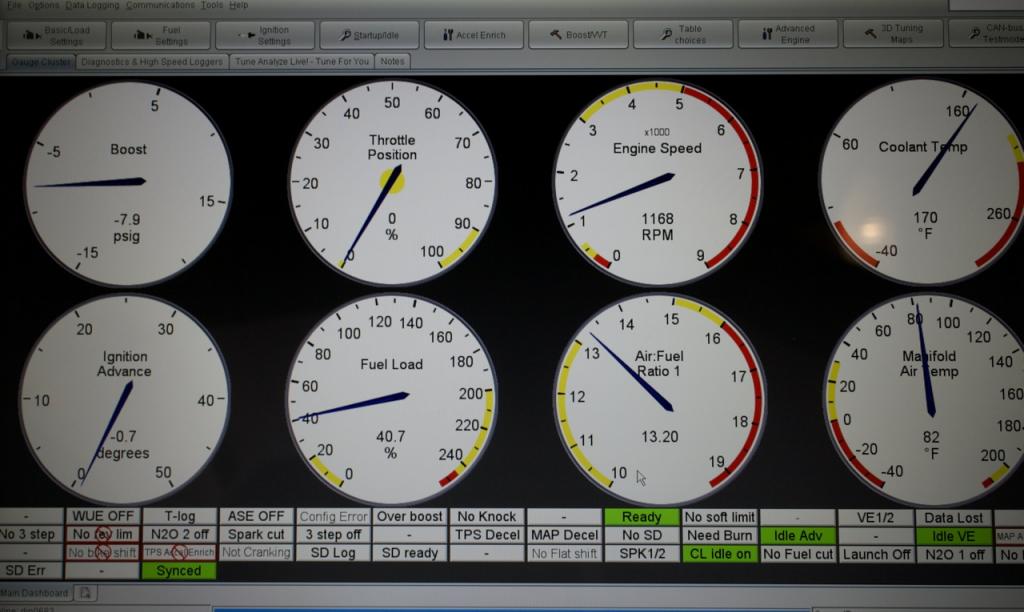The image size is (1024, 612).
Task: Open the Data Logging menu
Action: pyautogui.click(x=92, y=5)
